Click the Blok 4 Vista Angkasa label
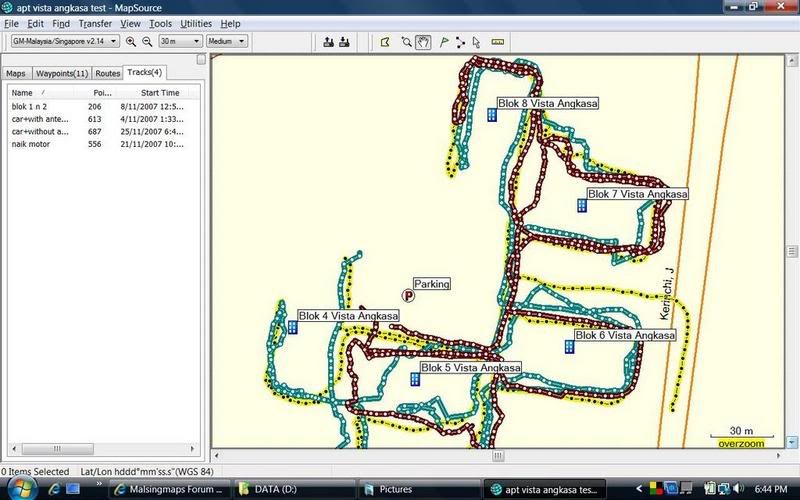 (348, 316)
